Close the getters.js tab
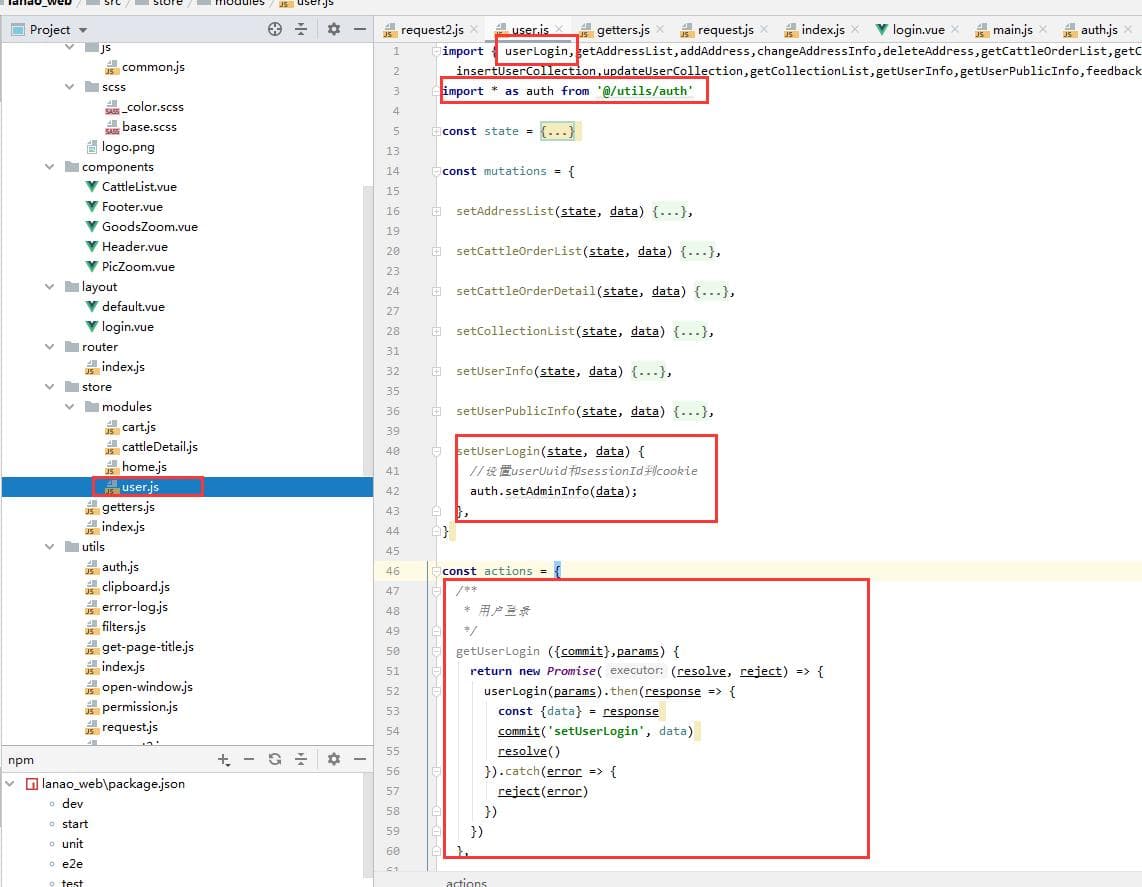1142x887 pixels. (x=660, y=29)
